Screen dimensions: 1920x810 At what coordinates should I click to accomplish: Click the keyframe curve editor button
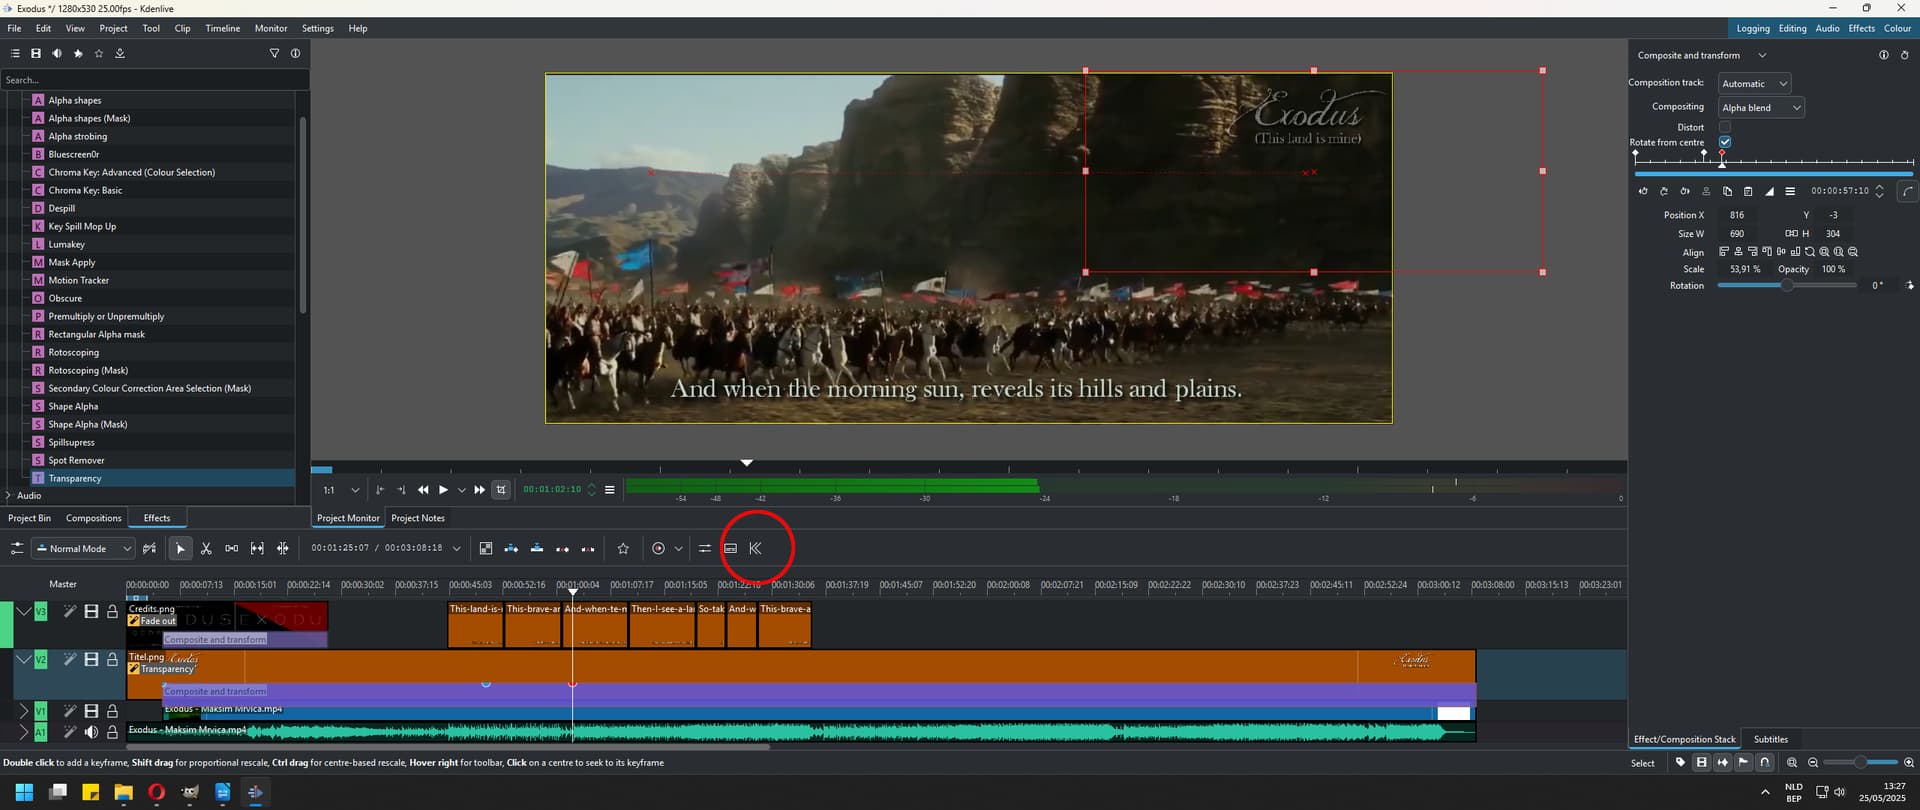point(1908,191)
